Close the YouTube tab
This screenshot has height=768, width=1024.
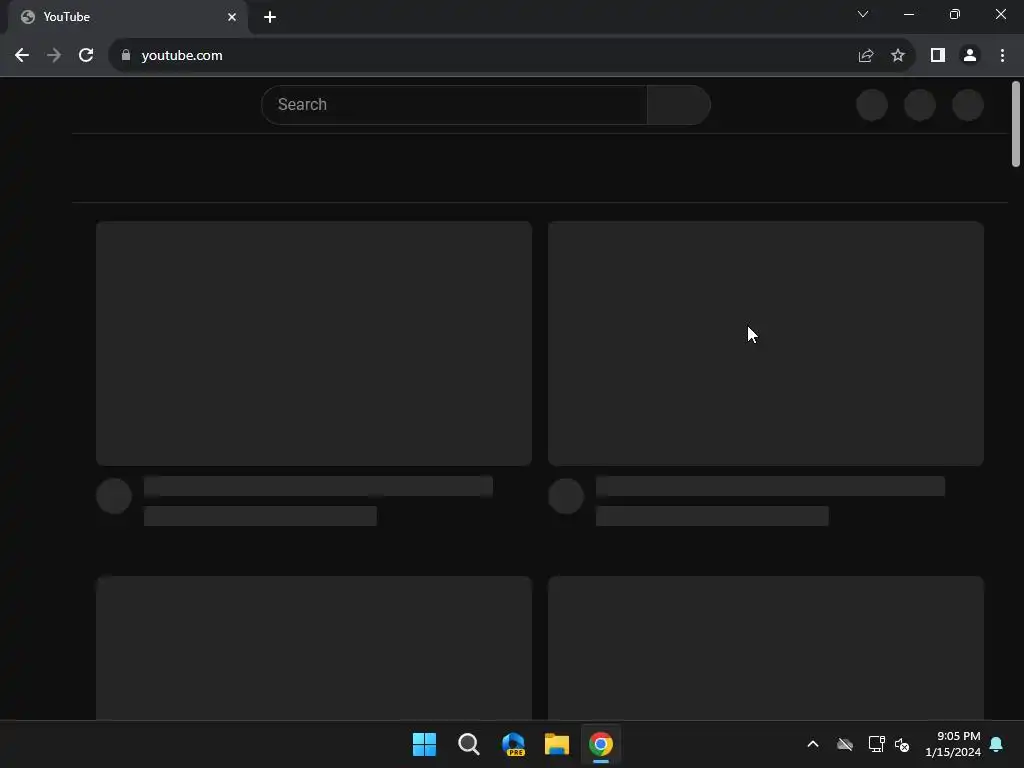click(x=232, y=17)
